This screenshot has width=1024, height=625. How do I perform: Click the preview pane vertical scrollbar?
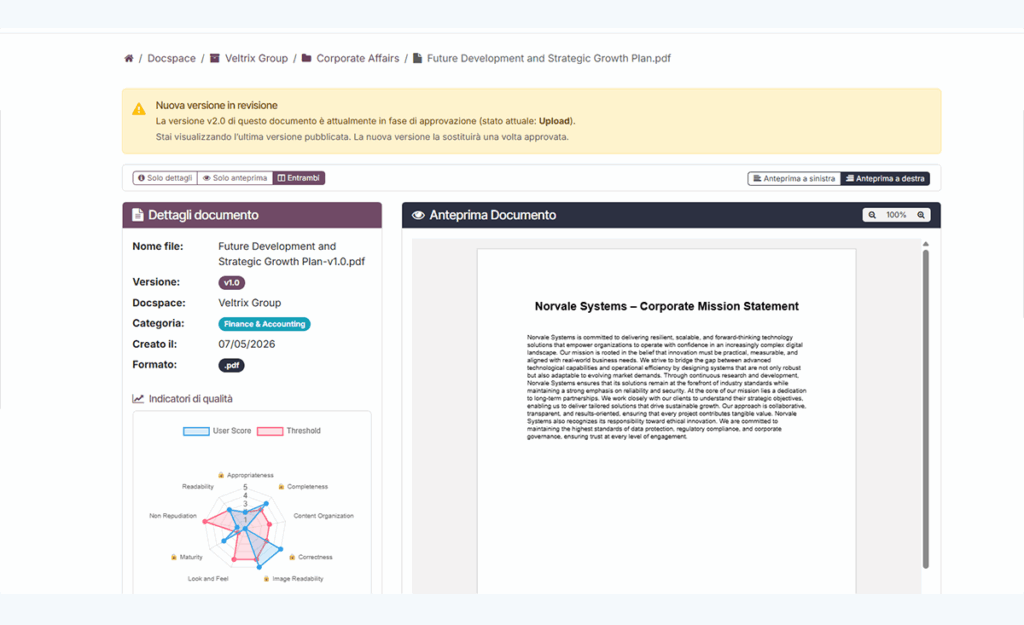pyautogui.click(x=925, y=409)
